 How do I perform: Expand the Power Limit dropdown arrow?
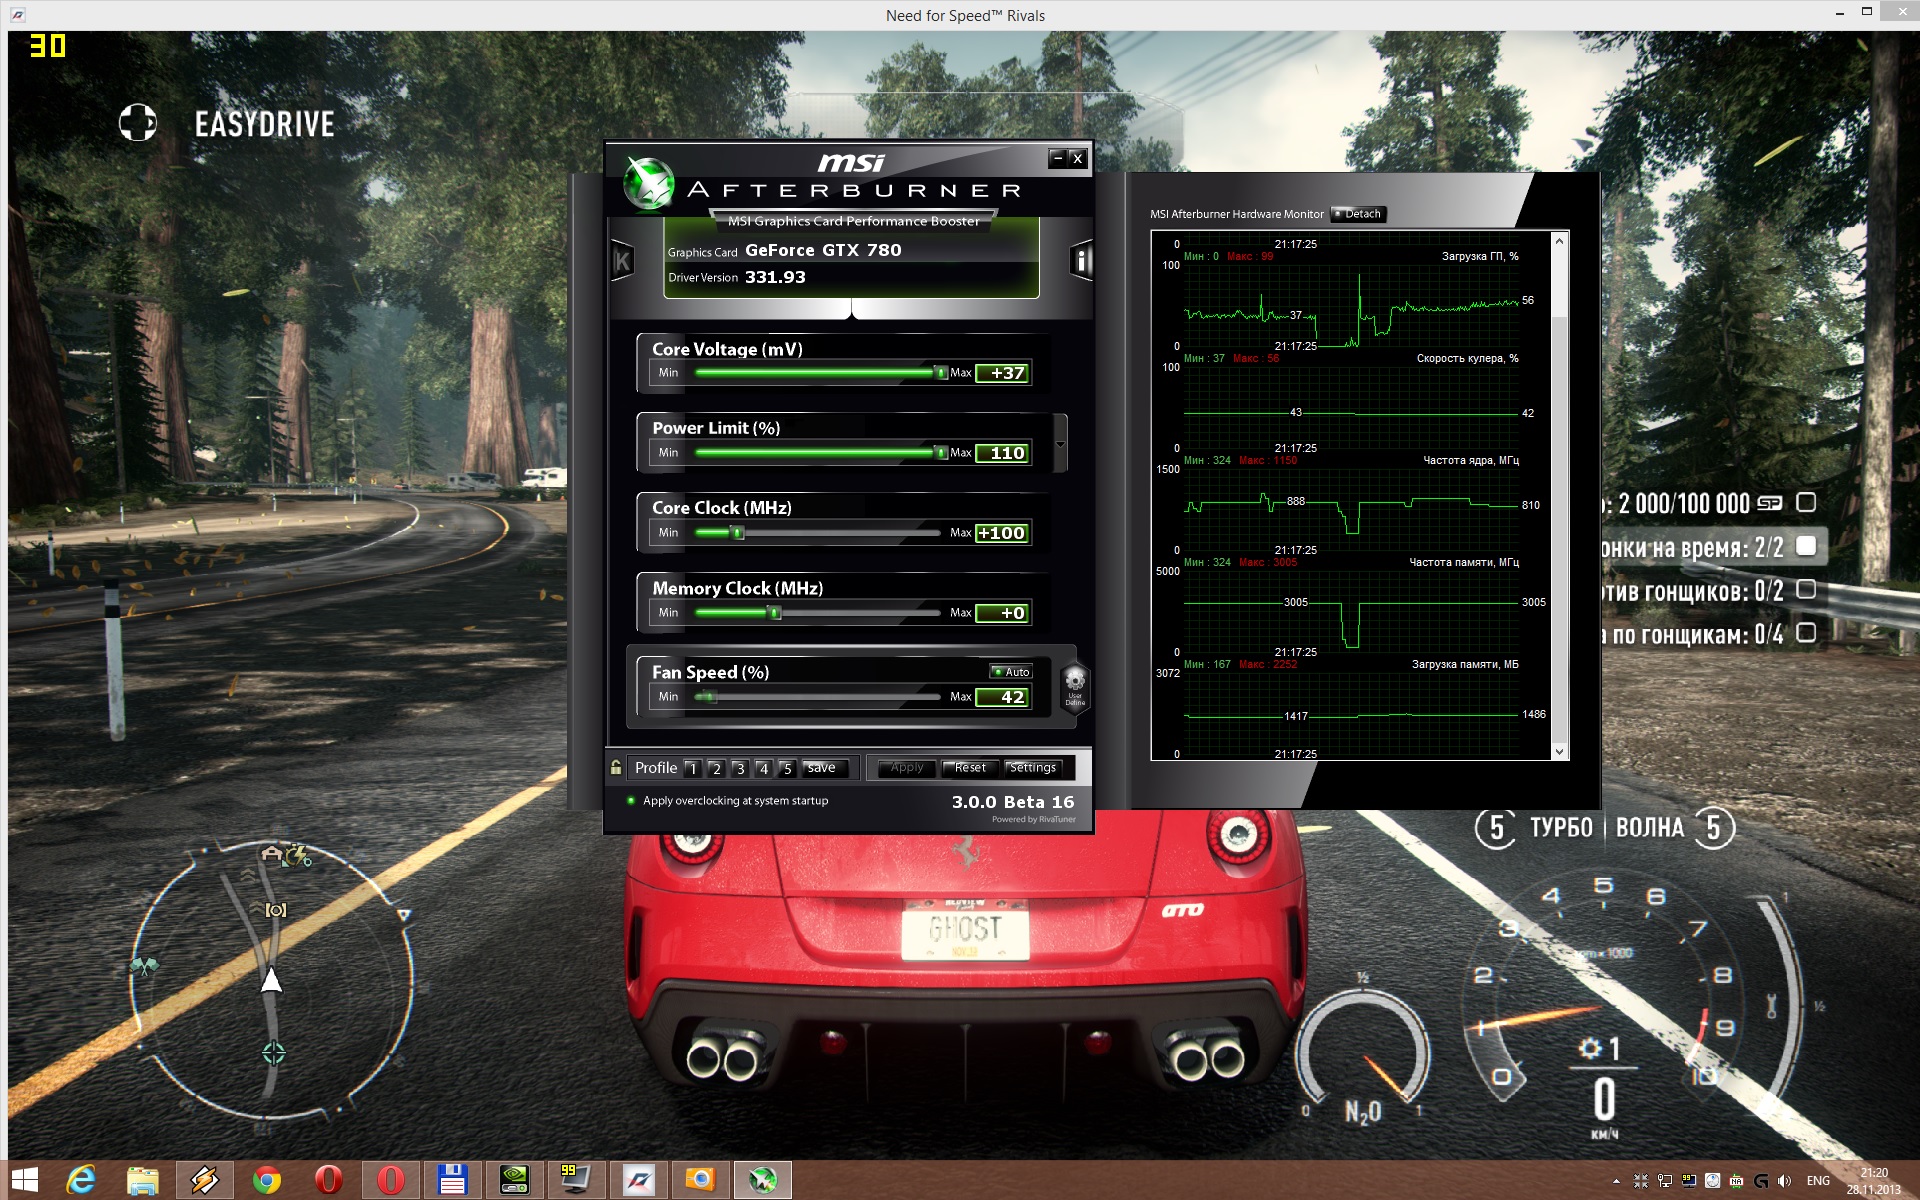pos(1060,443)
